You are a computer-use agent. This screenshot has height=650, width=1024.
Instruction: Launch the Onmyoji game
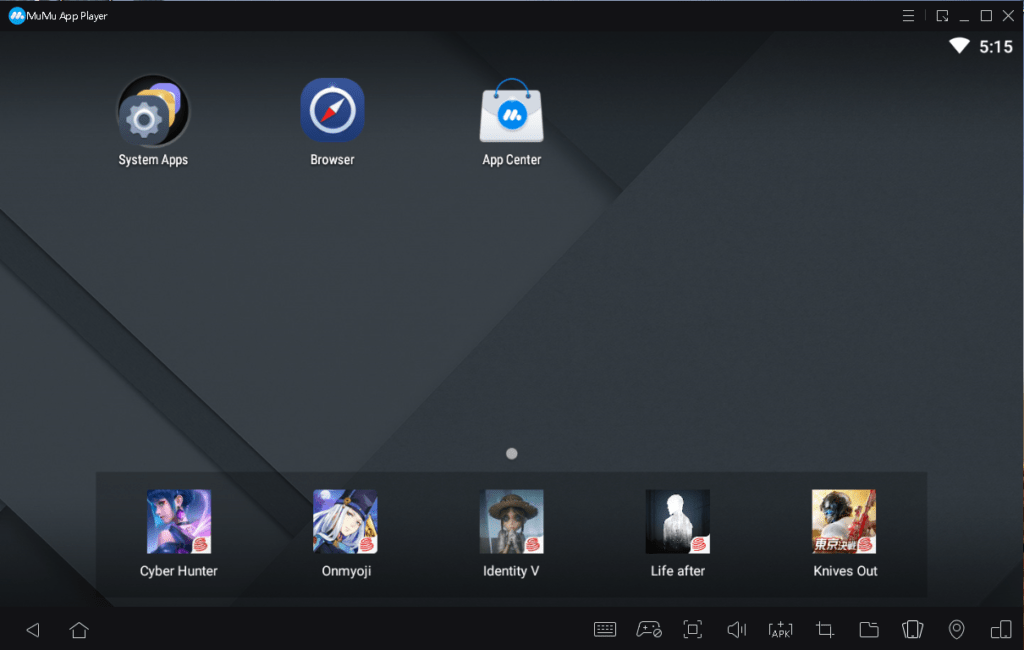(345, 521)
